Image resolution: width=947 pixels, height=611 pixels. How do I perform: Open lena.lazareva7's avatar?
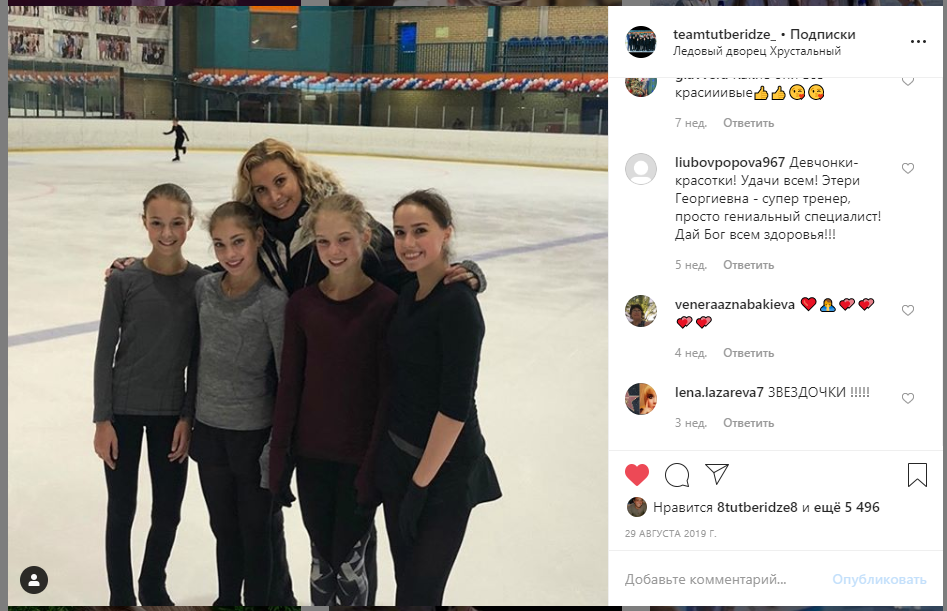pos(641,399)
